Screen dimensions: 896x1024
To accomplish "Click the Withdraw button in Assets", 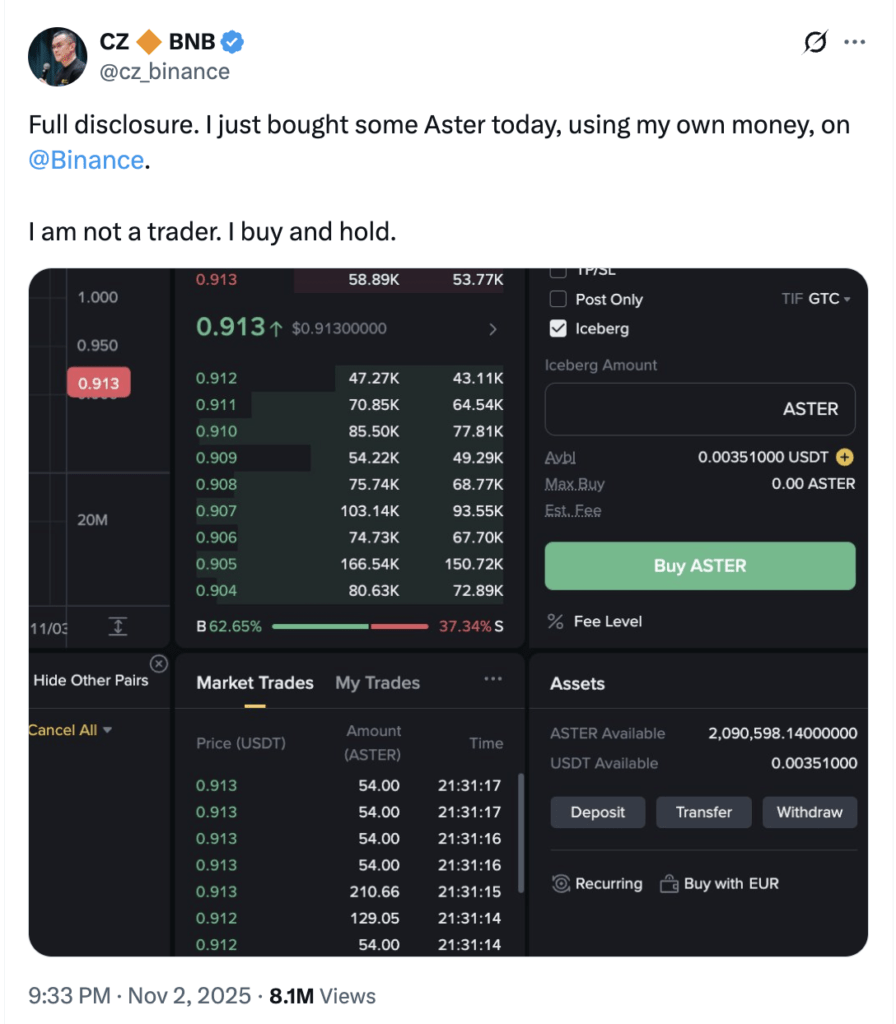I will [x=809, y=812].
